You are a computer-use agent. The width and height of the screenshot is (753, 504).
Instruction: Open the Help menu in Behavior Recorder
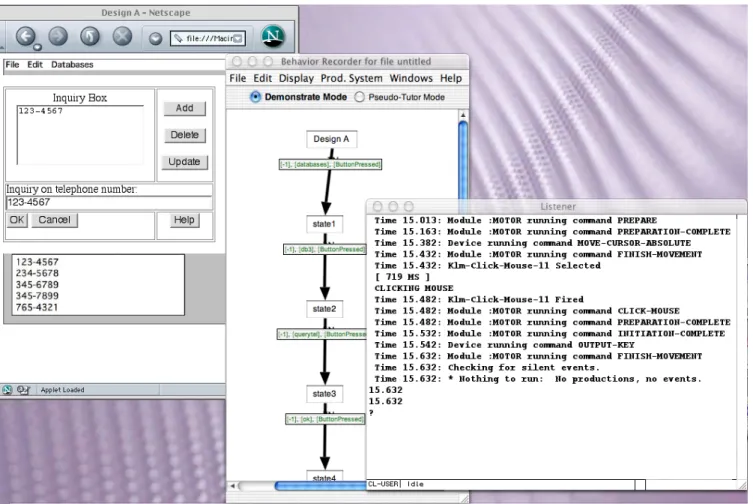tap(451, 78)
